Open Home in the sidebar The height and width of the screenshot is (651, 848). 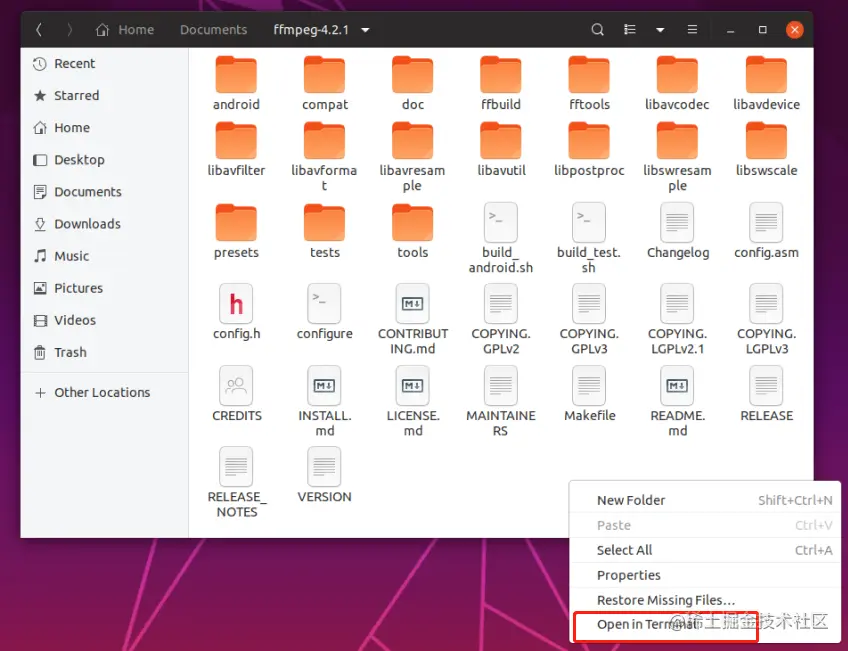104,128
